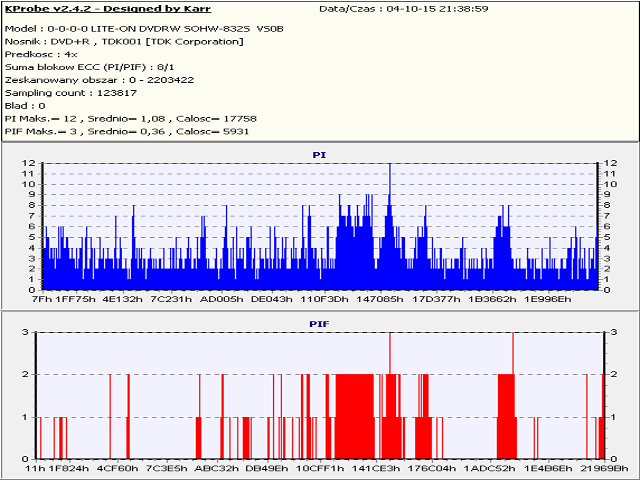Select the Model LITE-ON DVDRW SOHW-832S line

[x=144, y=29]
